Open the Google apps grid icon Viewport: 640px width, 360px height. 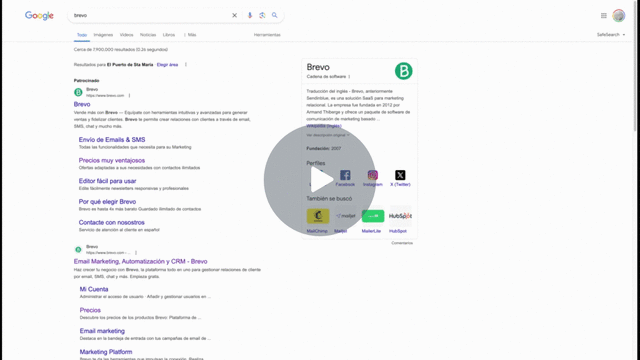pyautogui.click(x=604, y=16)
